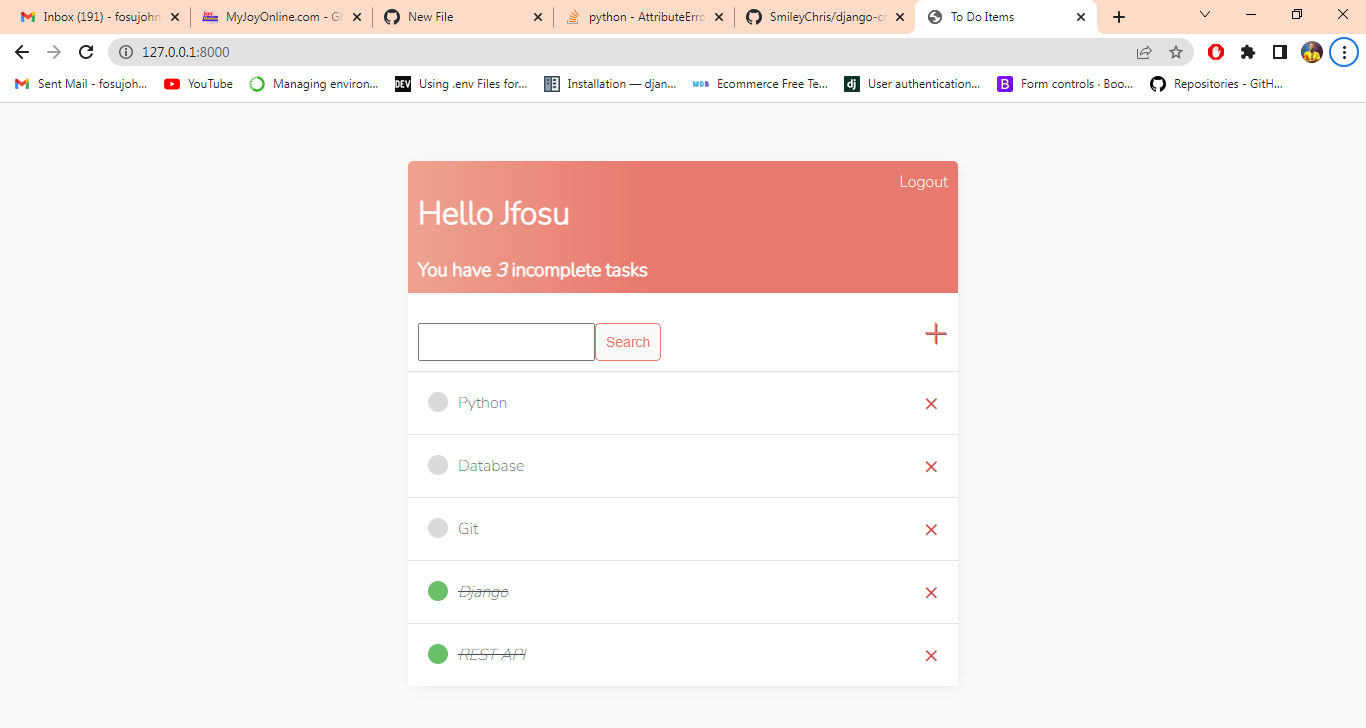Open the Git task link

468,529
